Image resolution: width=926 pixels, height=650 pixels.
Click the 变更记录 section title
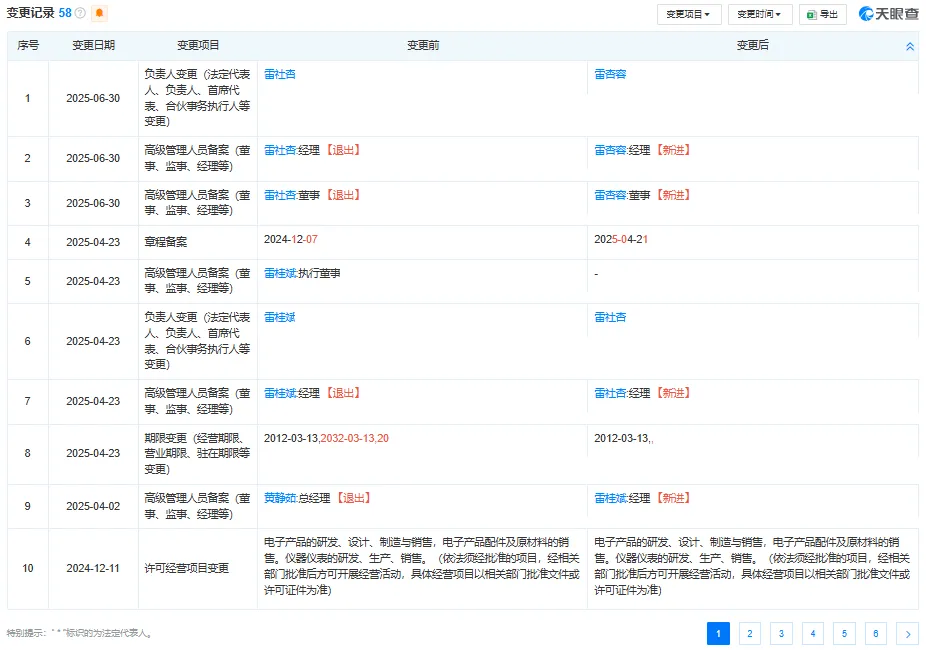tap(30, 13)
